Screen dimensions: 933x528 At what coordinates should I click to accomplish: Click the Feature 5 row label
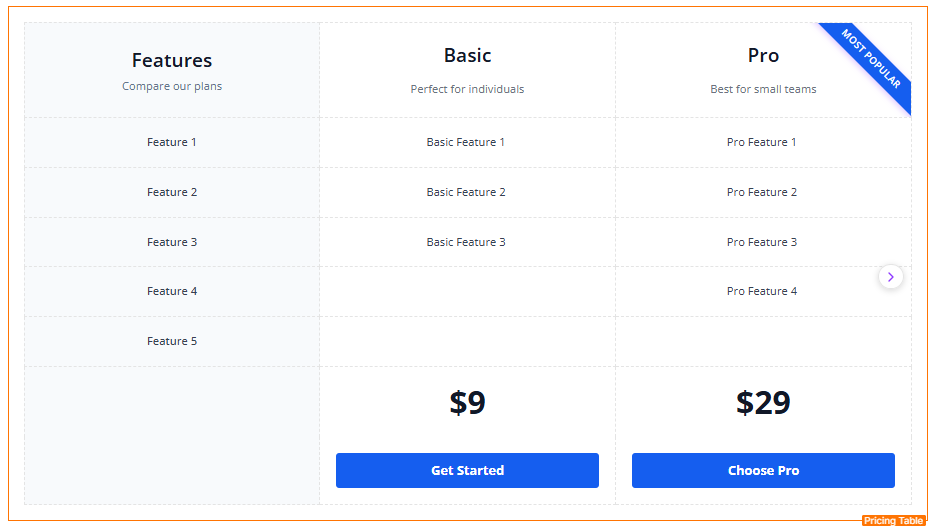click(172, 341)
